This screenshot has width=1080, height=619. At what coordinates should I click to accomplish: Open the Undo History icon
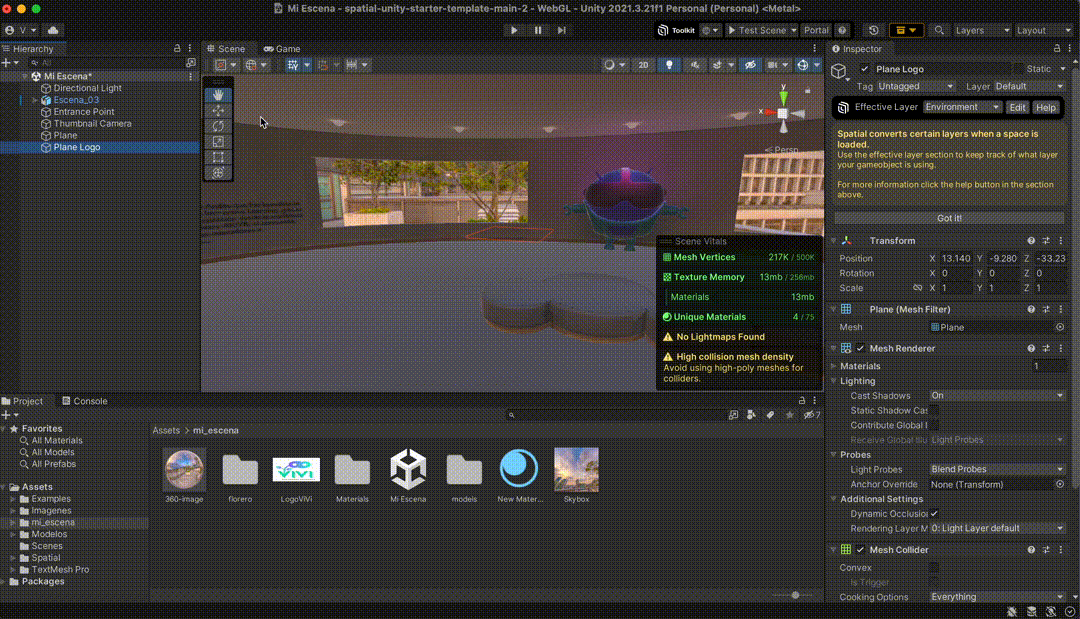pos(873,30)
